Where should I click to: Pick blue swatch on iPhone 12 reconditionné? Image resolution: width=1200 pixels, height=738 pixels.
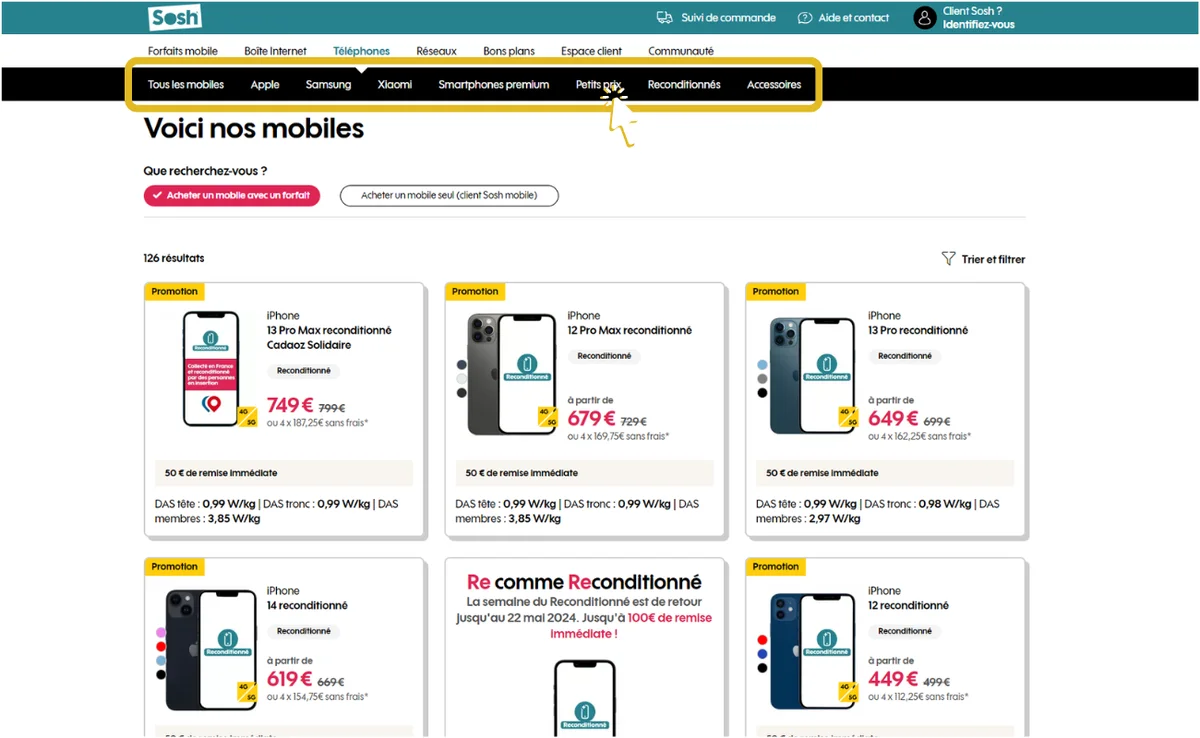pyautogui.click(x=762, y=654)
